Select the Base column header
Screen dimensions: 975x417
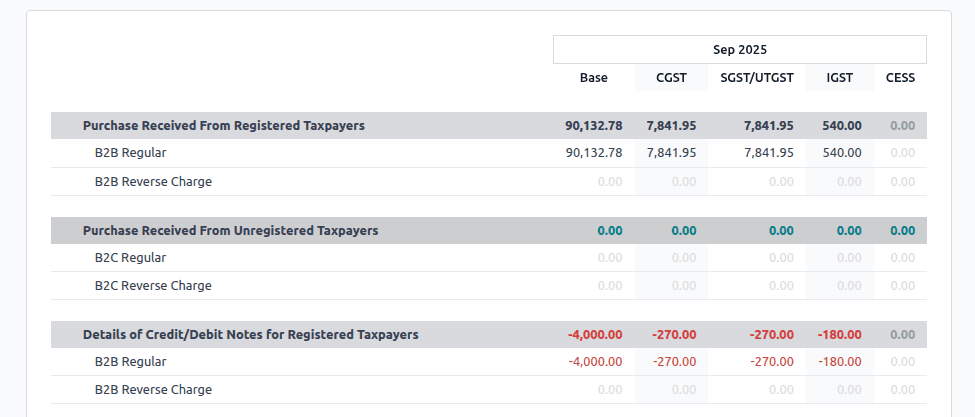(593, 77)
